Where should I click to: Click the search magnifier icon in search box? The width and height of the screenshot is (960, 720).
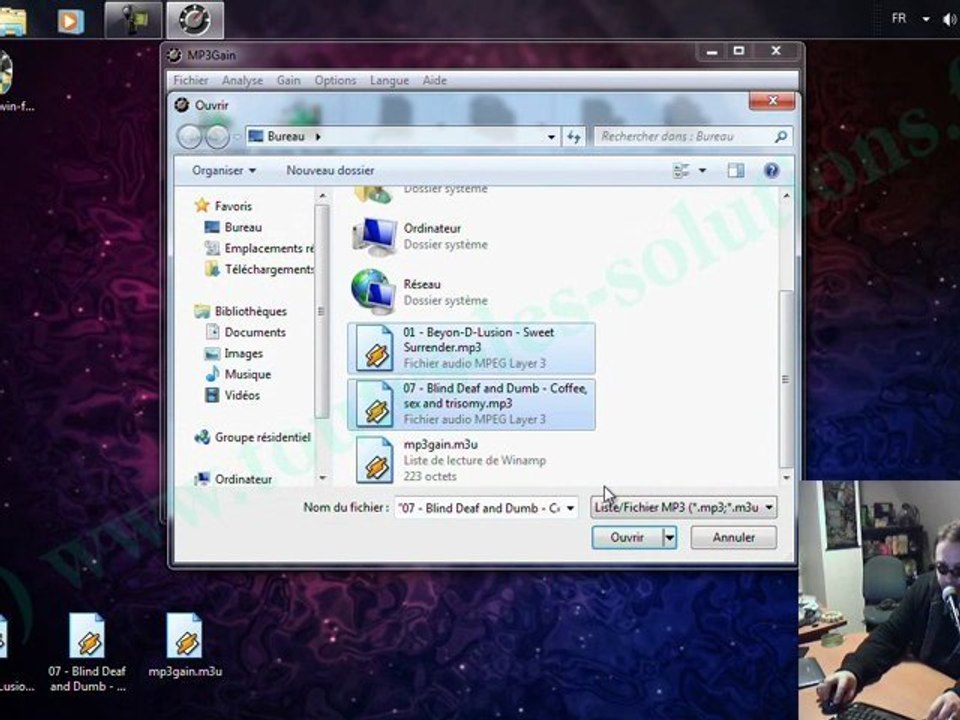pos(781,137)
